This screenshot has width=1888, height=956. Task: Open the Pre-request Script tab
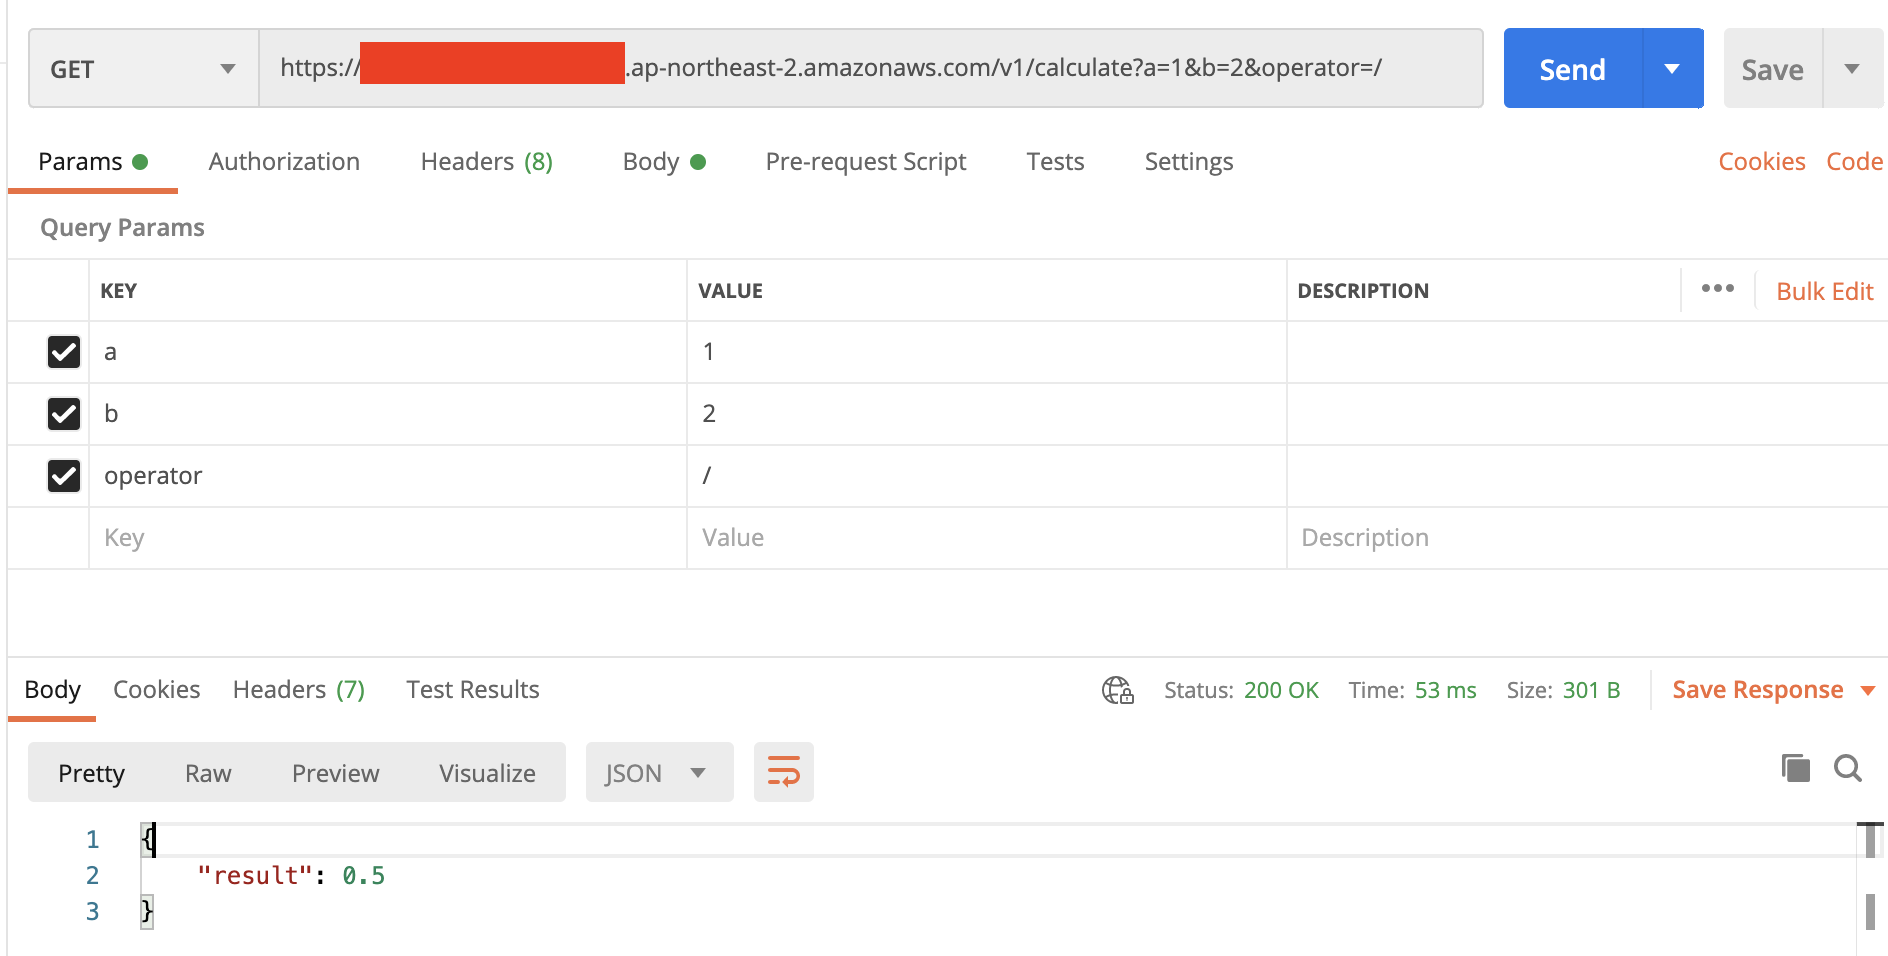tap(866, 162)
